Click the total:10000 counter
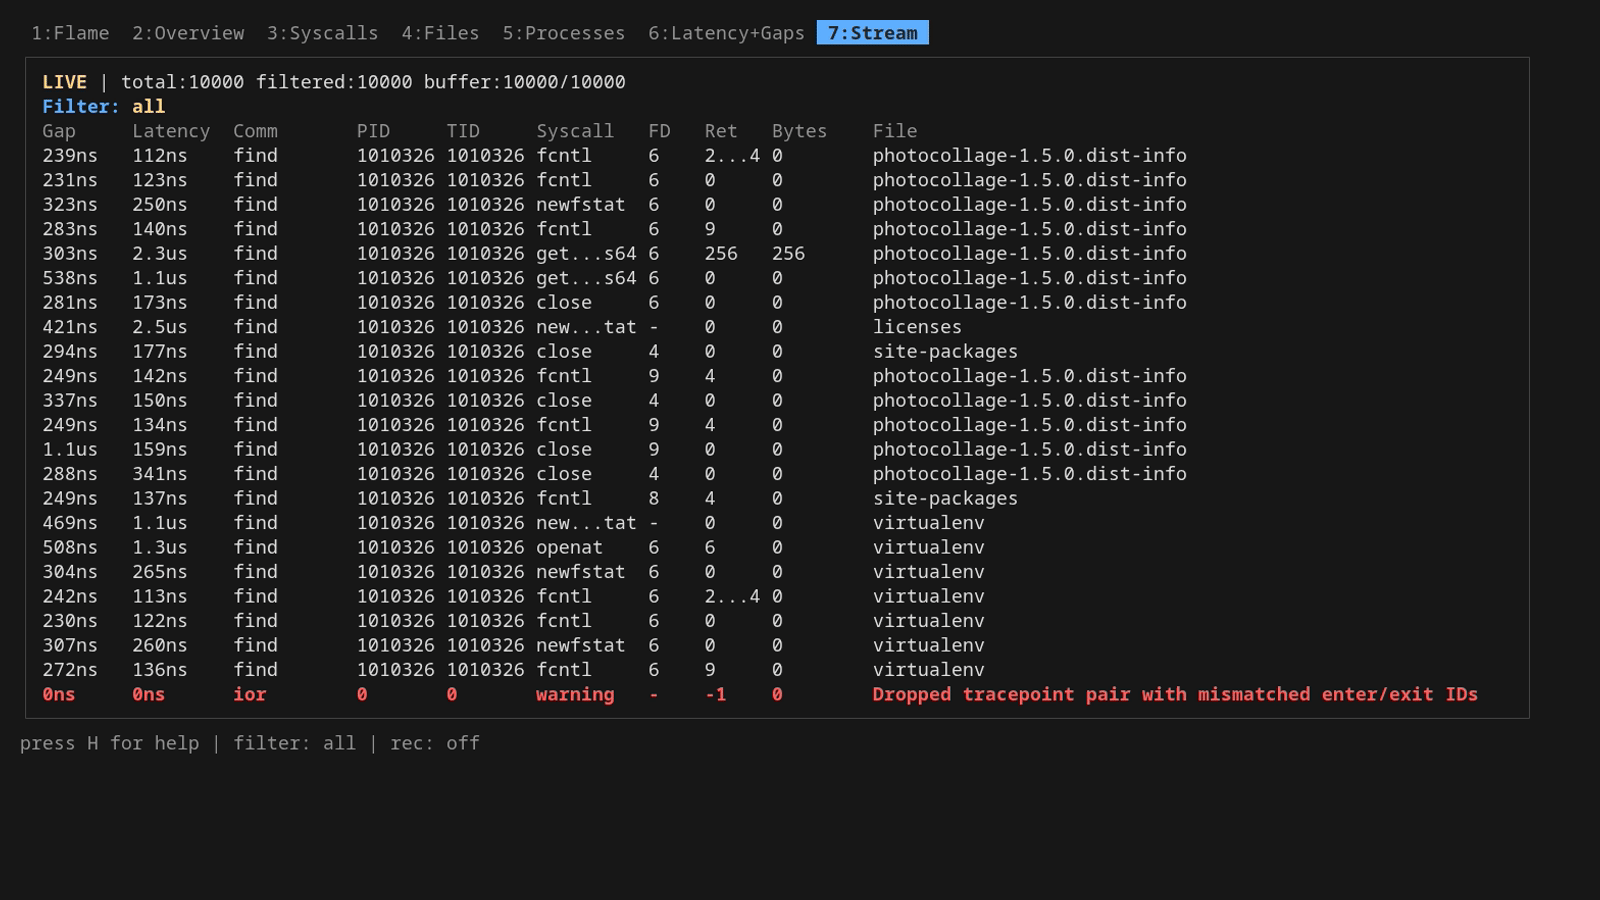Screen dimensions: 1600x900 [182, 82]
